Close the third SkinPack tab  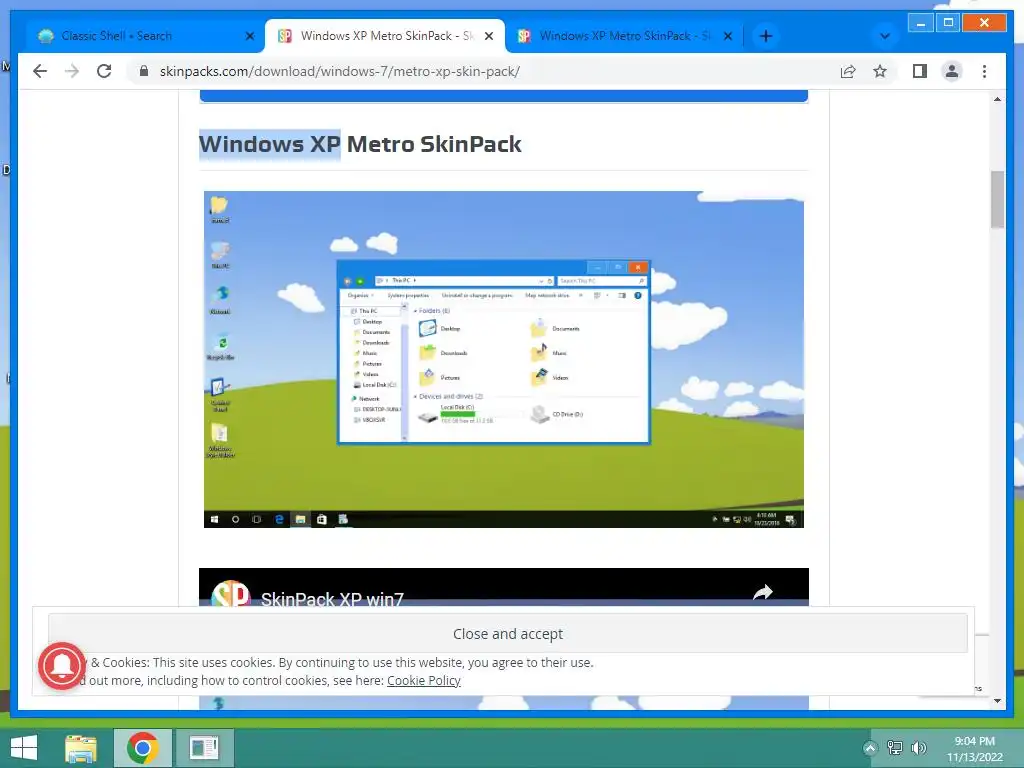click(x=728, y=36)
